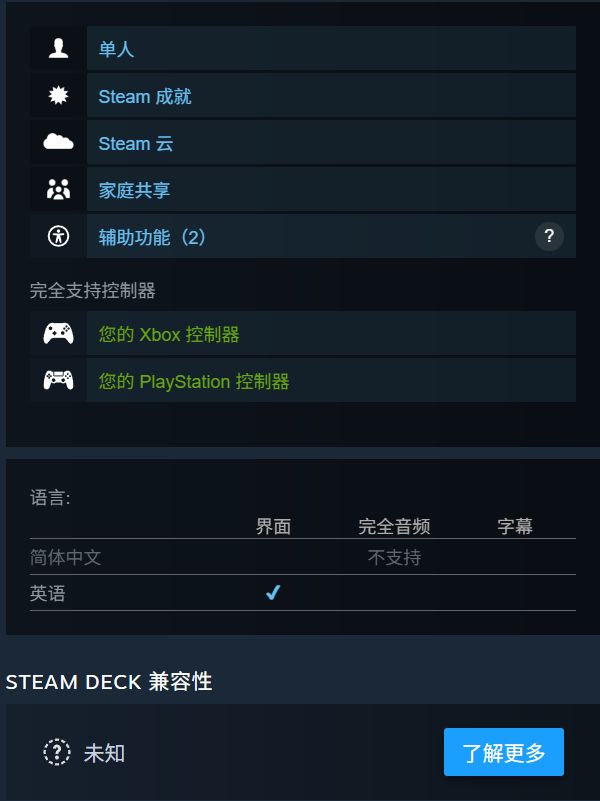
Task: Expand 辅助功能 (2) details
Action: tap(152, 237)
